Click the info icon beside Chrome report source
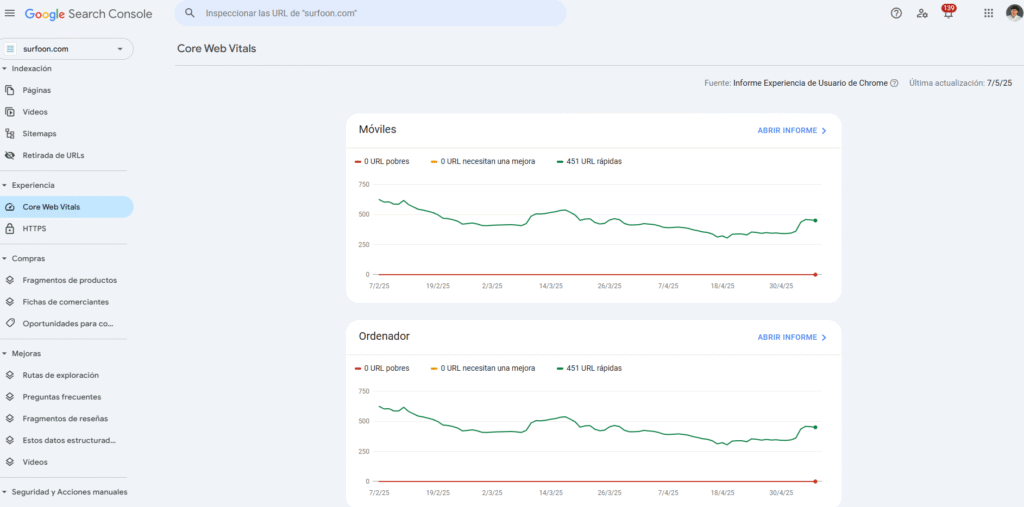1024x507 pixels. 894,83
